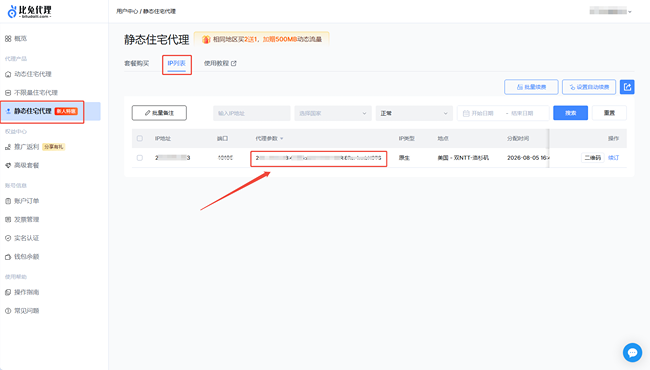
Task: Click the 端口 column header
Action: (223, 138)
